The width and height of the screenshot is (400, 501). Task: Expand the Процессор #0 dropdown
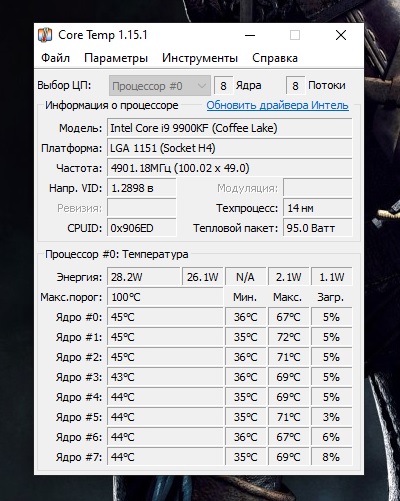(160, 86)
